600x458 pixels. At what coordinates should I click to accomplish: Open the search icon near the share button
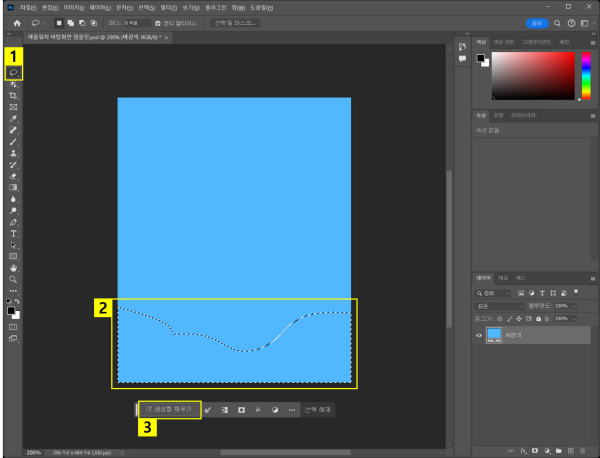558,22
